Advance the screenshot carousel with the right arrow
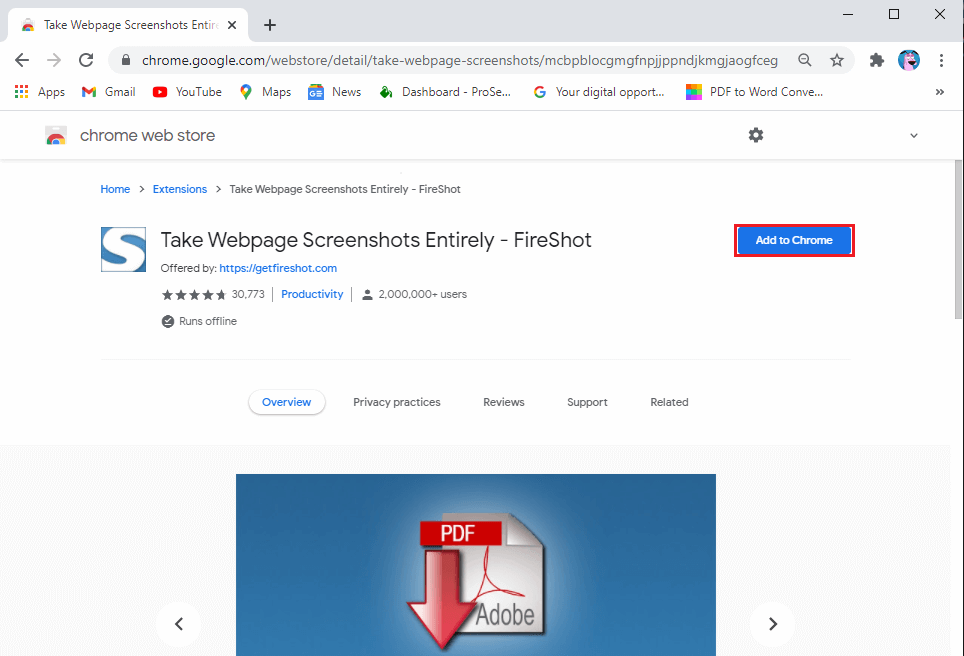Image resolution: width=964 pixels, height=656 pixels. [772, 623]
